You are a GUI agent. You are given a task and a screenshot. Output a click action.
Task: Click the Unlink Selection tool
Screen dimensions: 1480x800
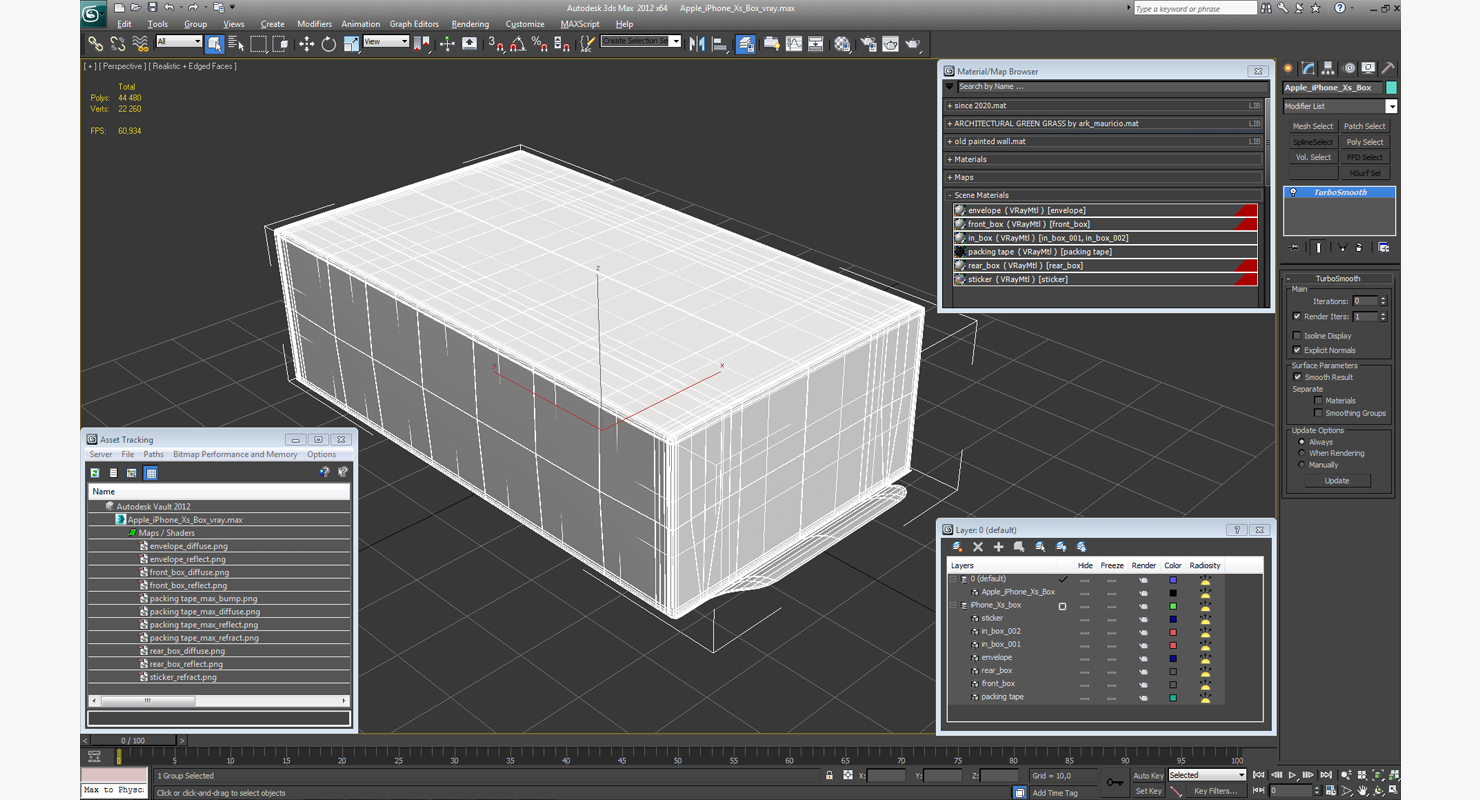117,44
